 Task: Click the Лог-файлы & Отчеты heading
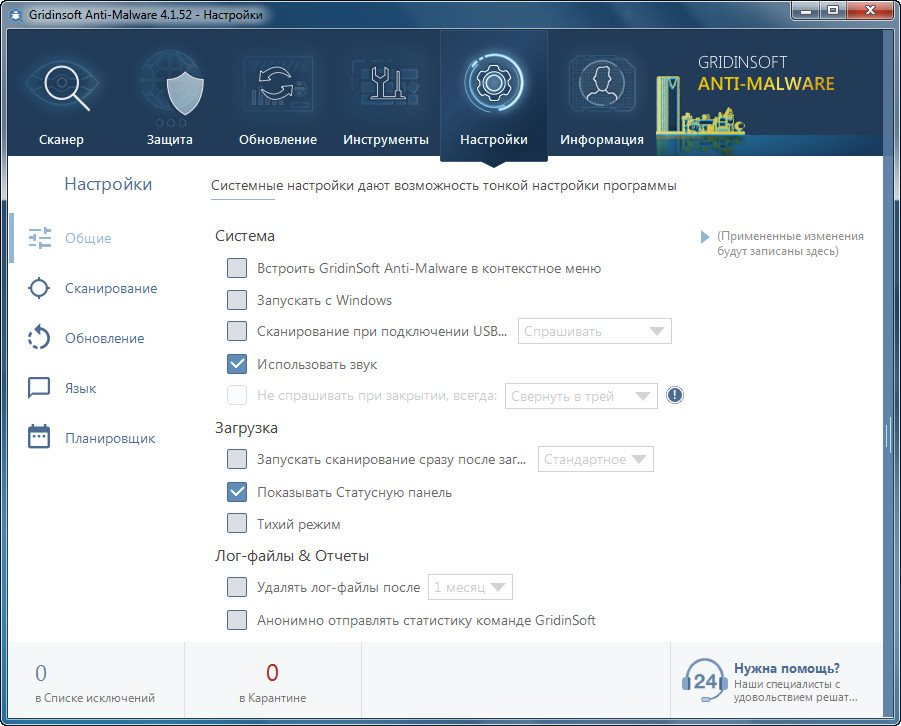[292, 556]
